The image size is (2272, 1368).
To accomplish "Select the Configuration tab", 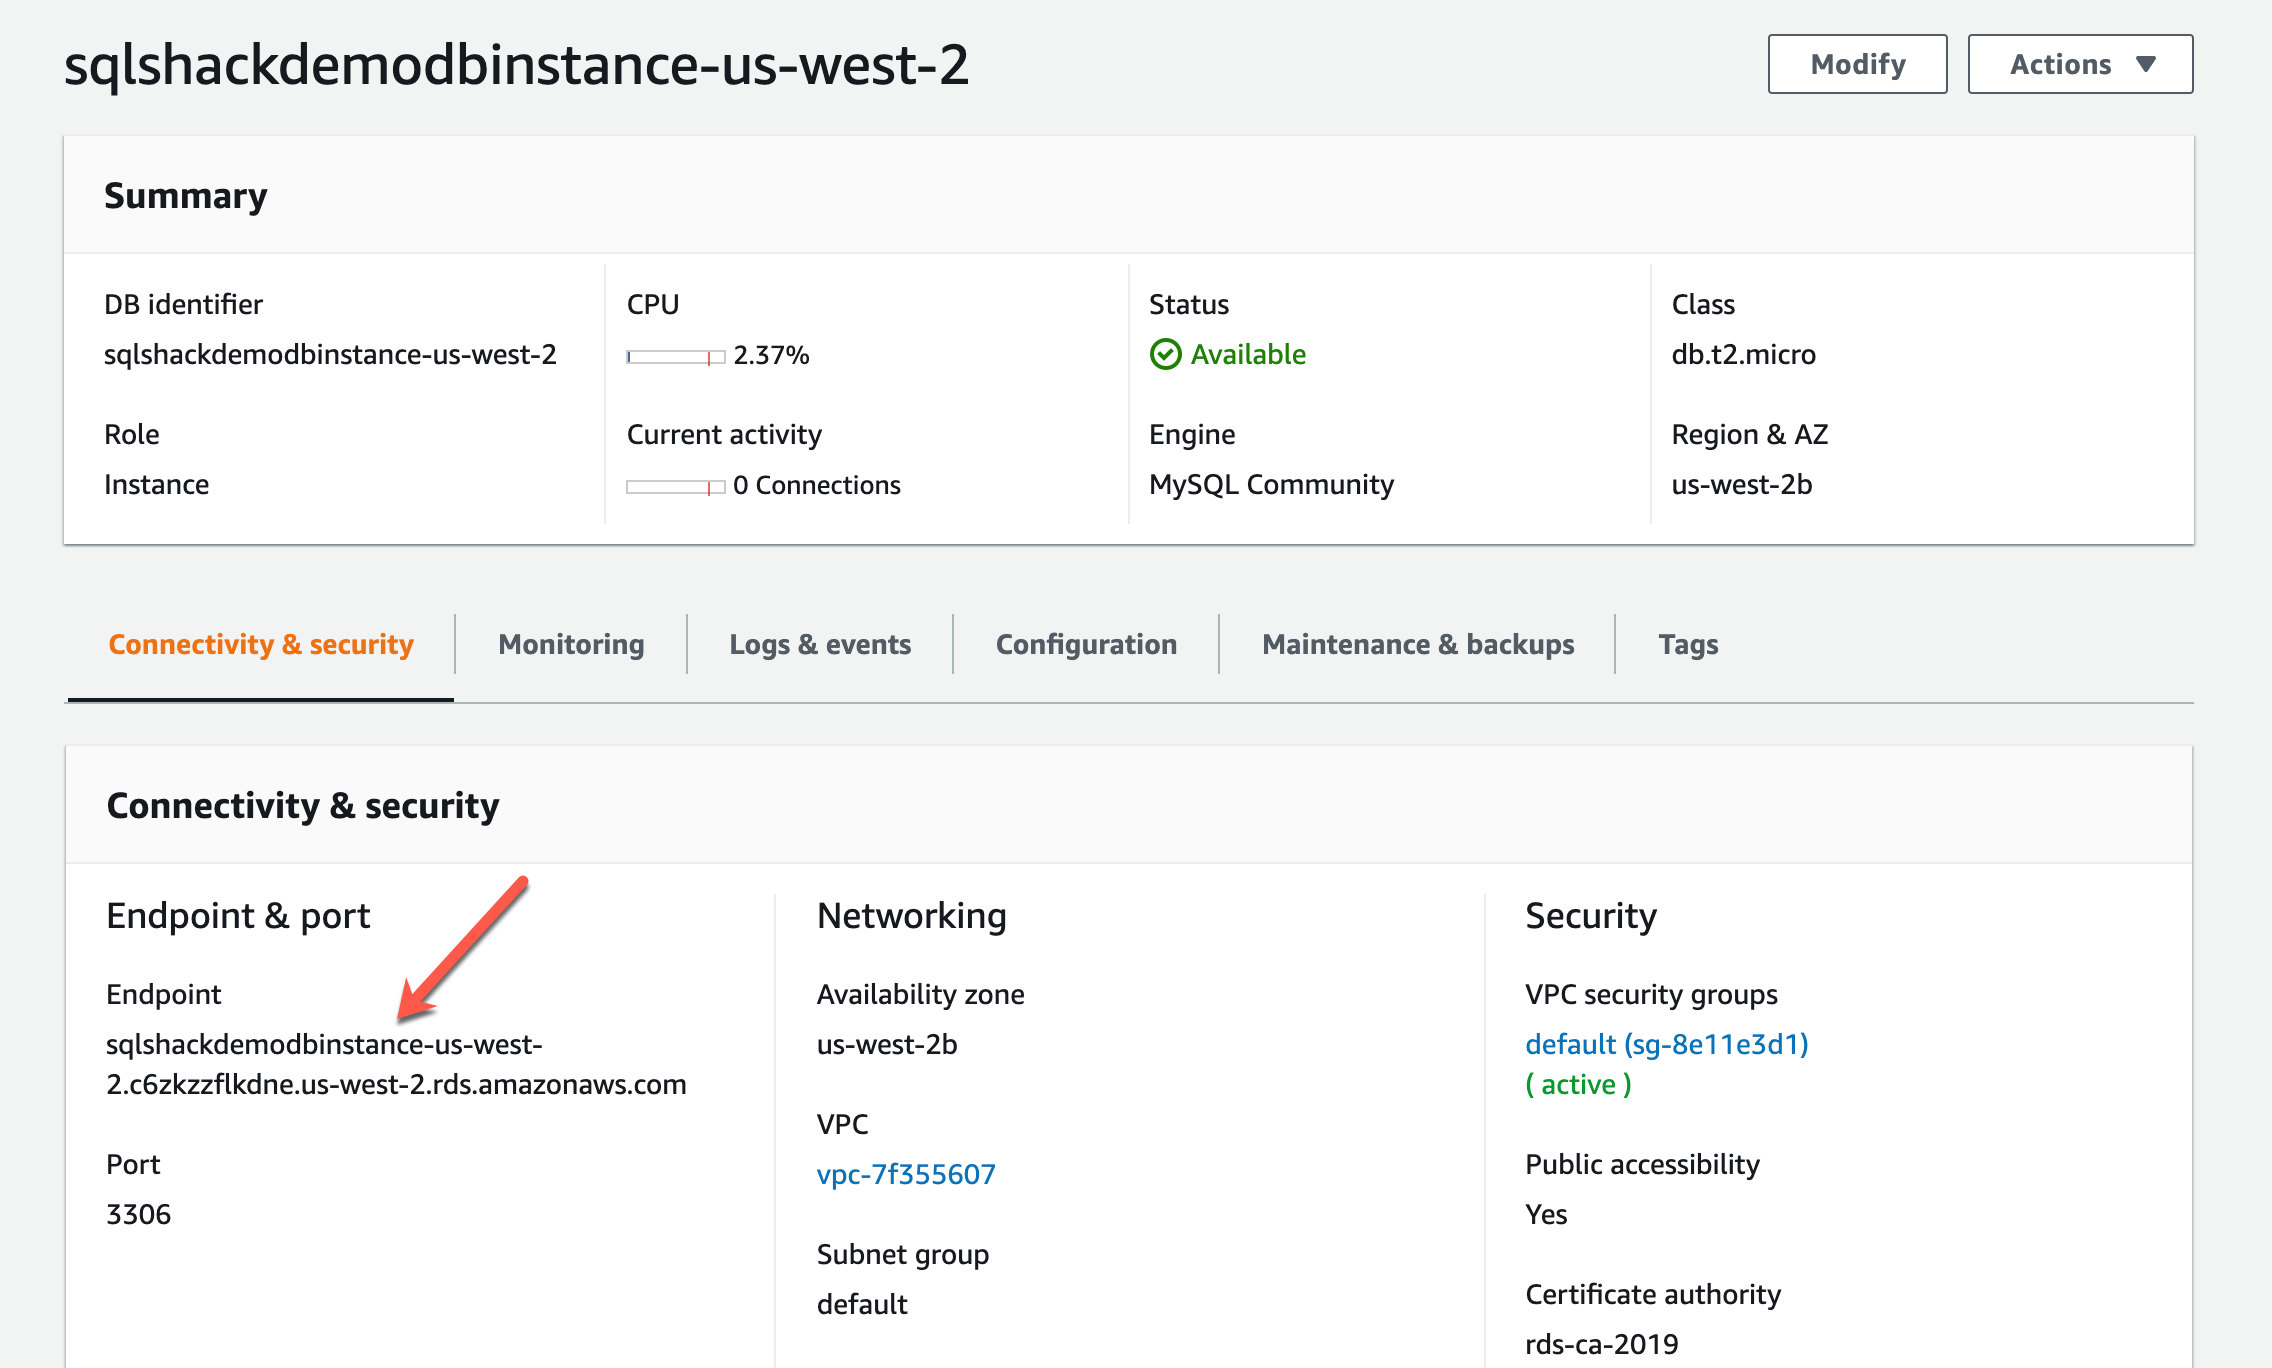I will [x=1086, y=644].
